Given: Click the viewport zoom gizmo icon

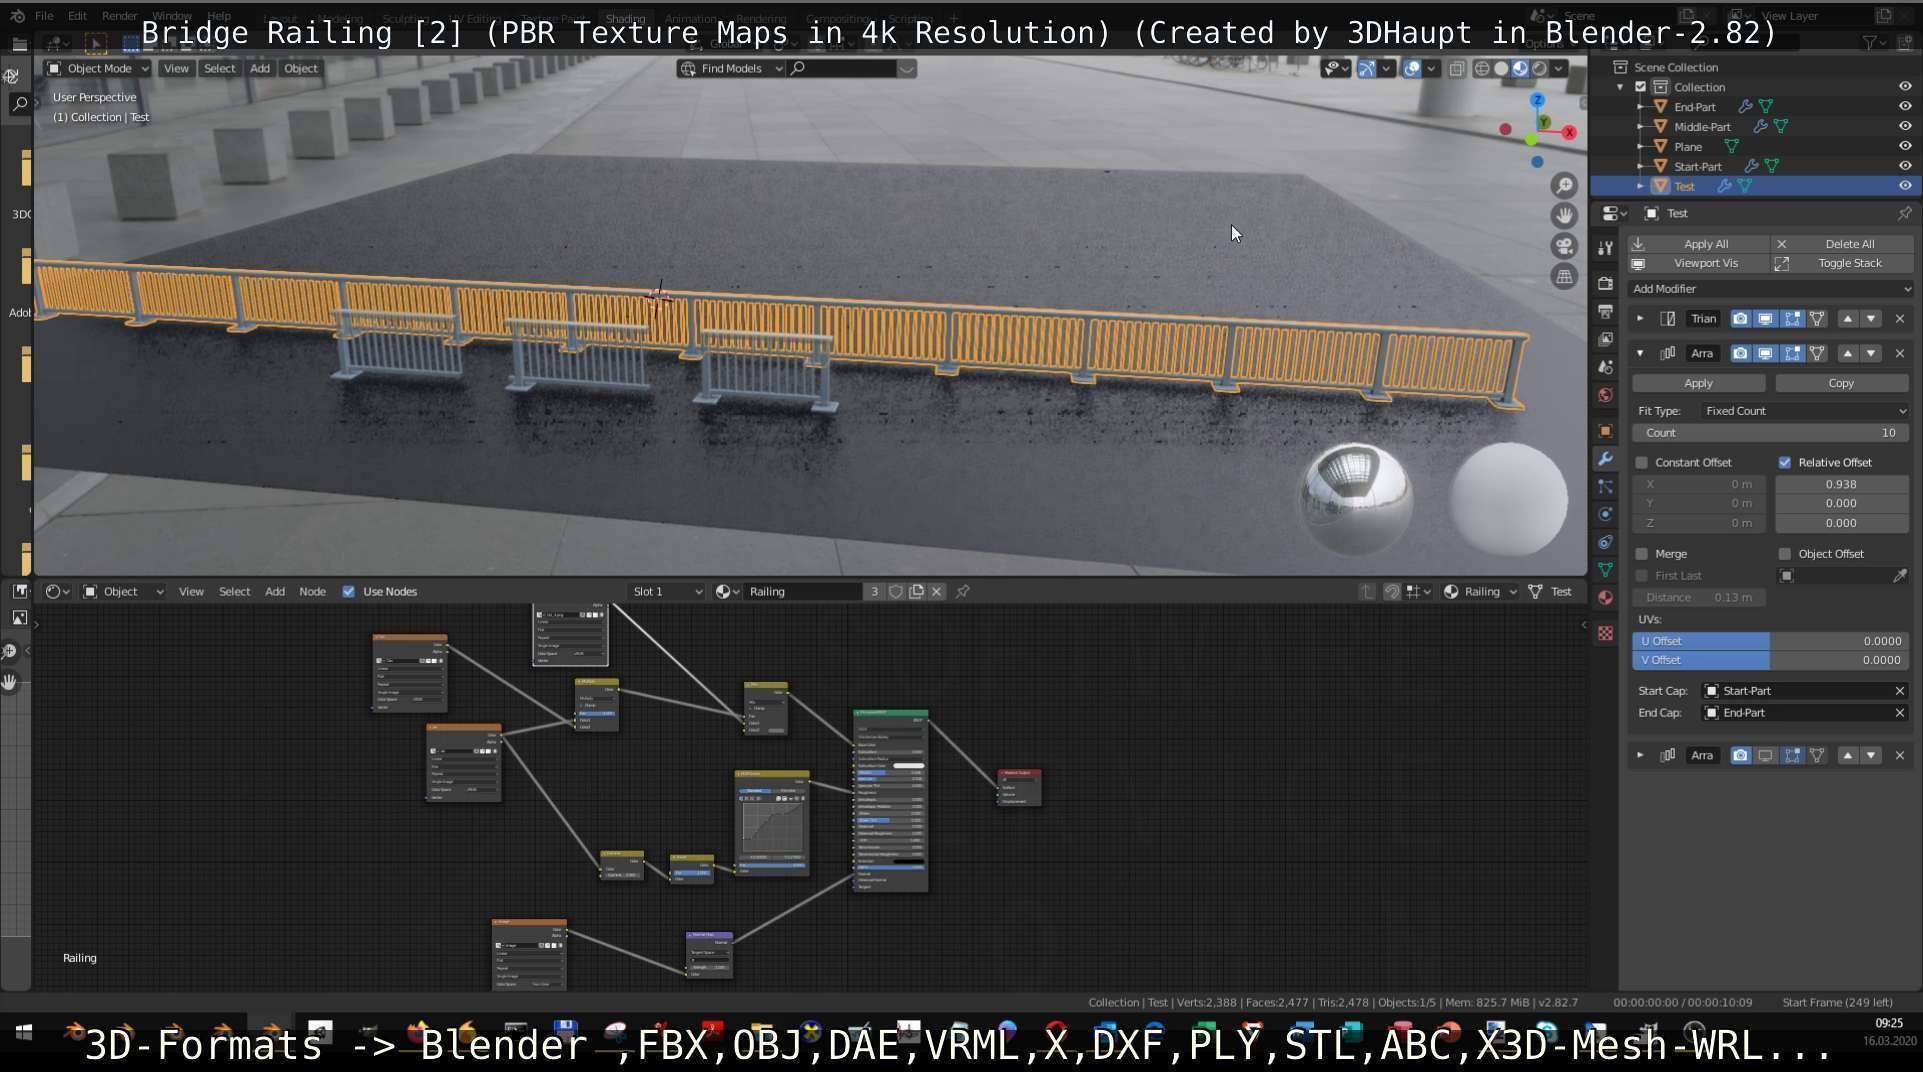Looking at the screenshot, I should pos(1564,186).
